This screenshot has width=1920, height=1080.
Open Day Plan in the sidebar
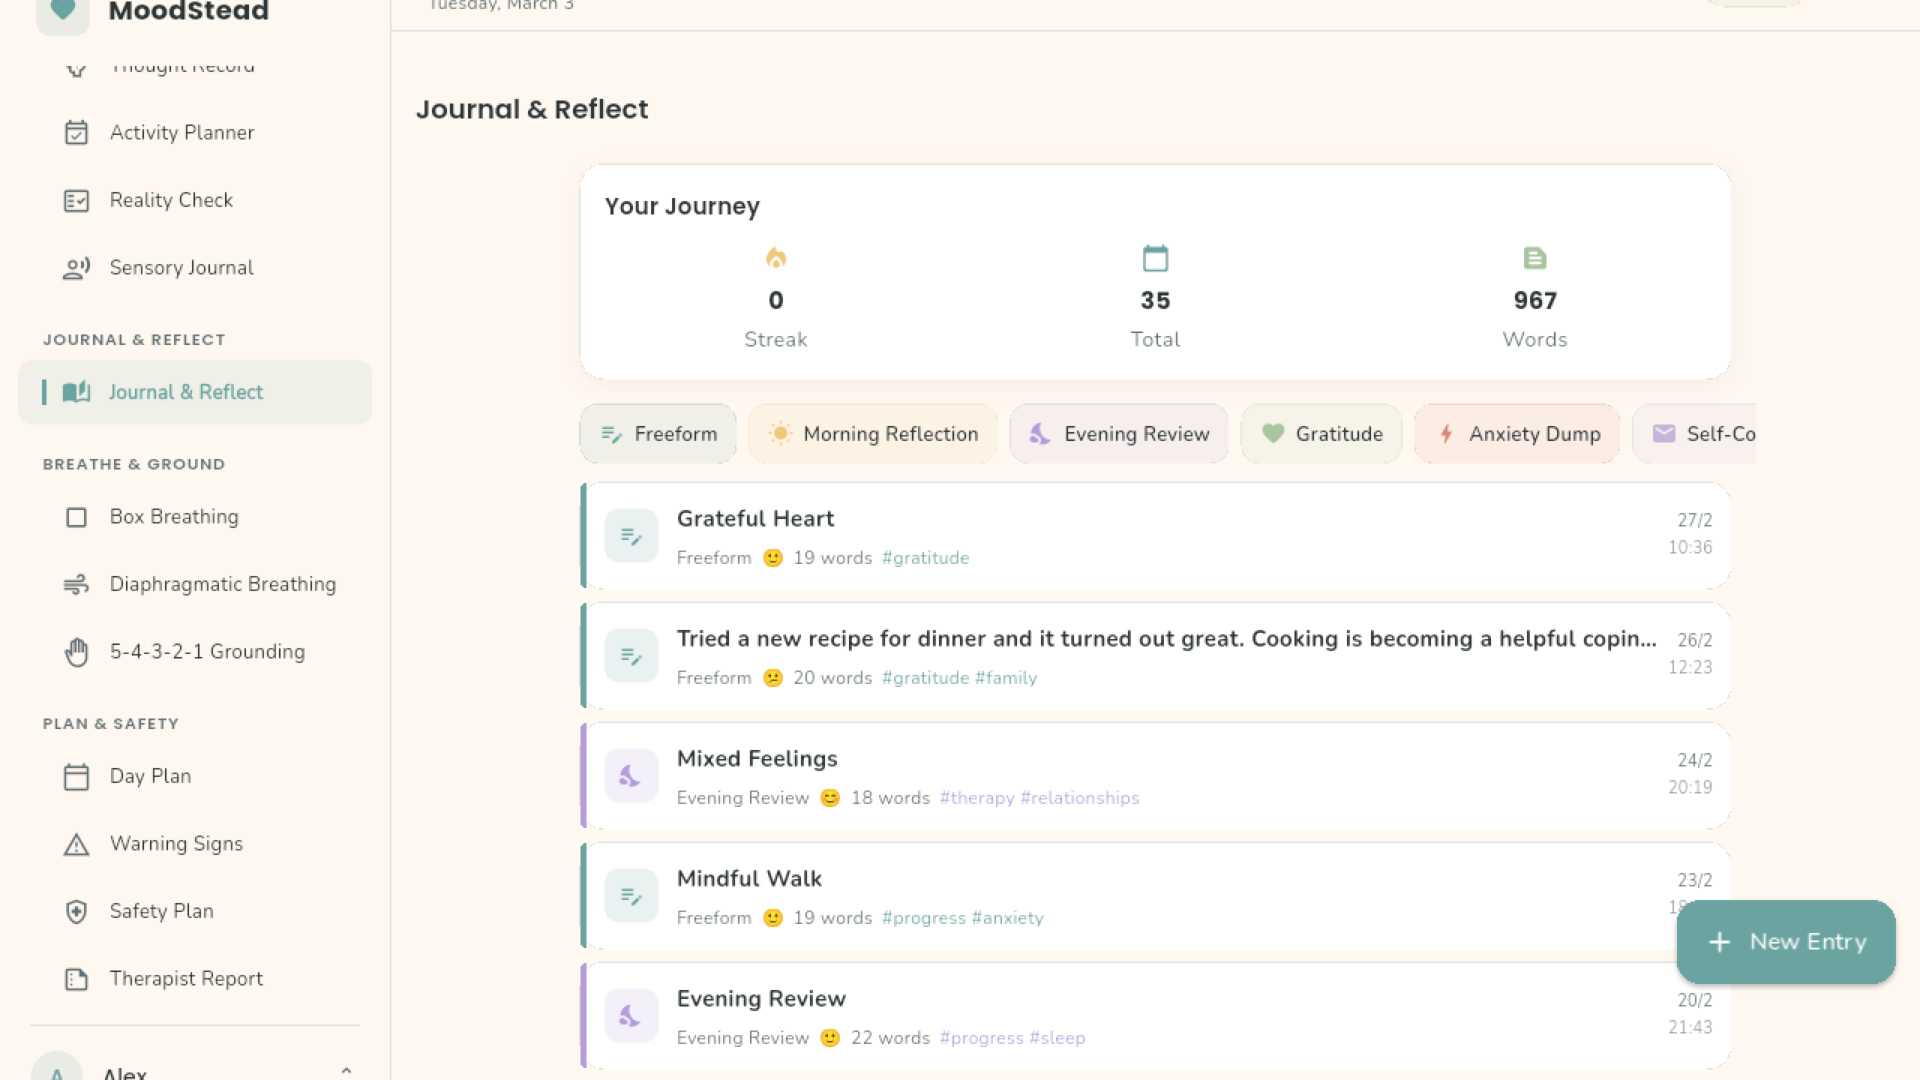150,777
